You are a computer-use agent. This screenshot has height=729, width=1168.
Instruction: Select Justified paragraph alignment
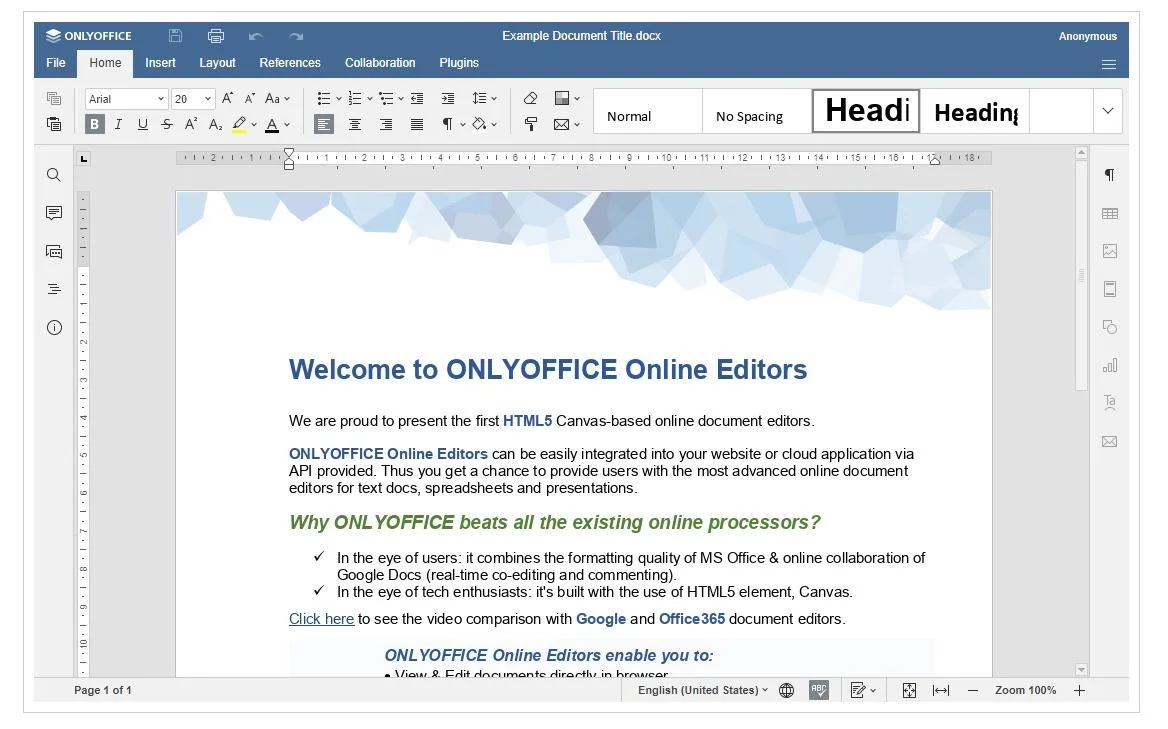(x=417, y=124)
